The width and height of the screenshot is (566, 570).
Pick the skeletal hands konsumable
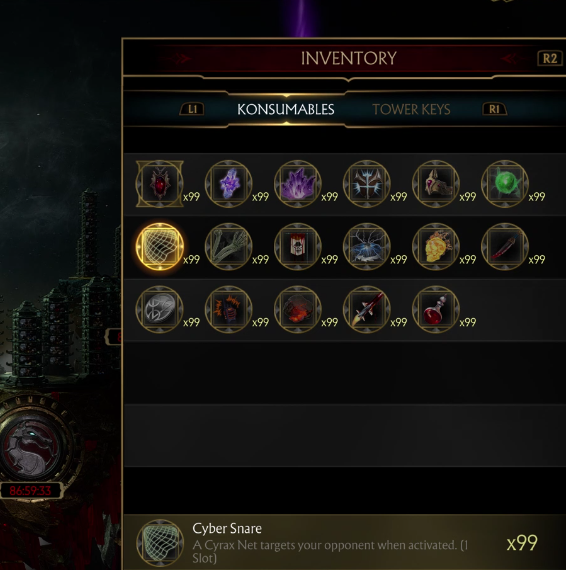click(229, 246)
